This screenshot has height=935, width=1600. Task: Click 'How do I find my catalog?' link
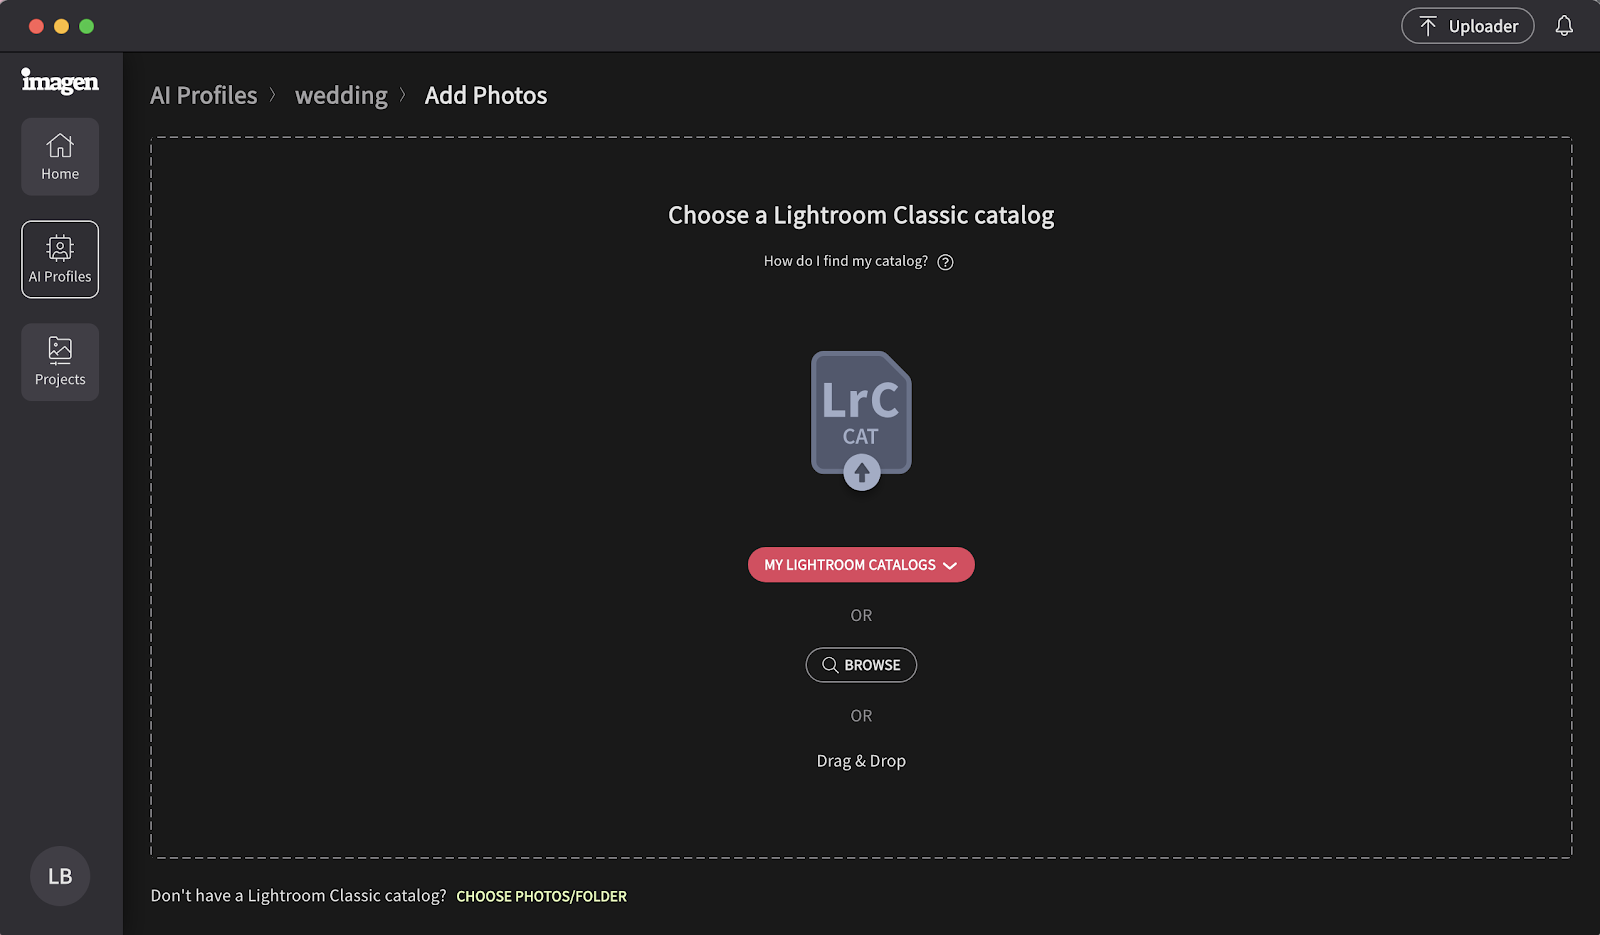[846, 261]
